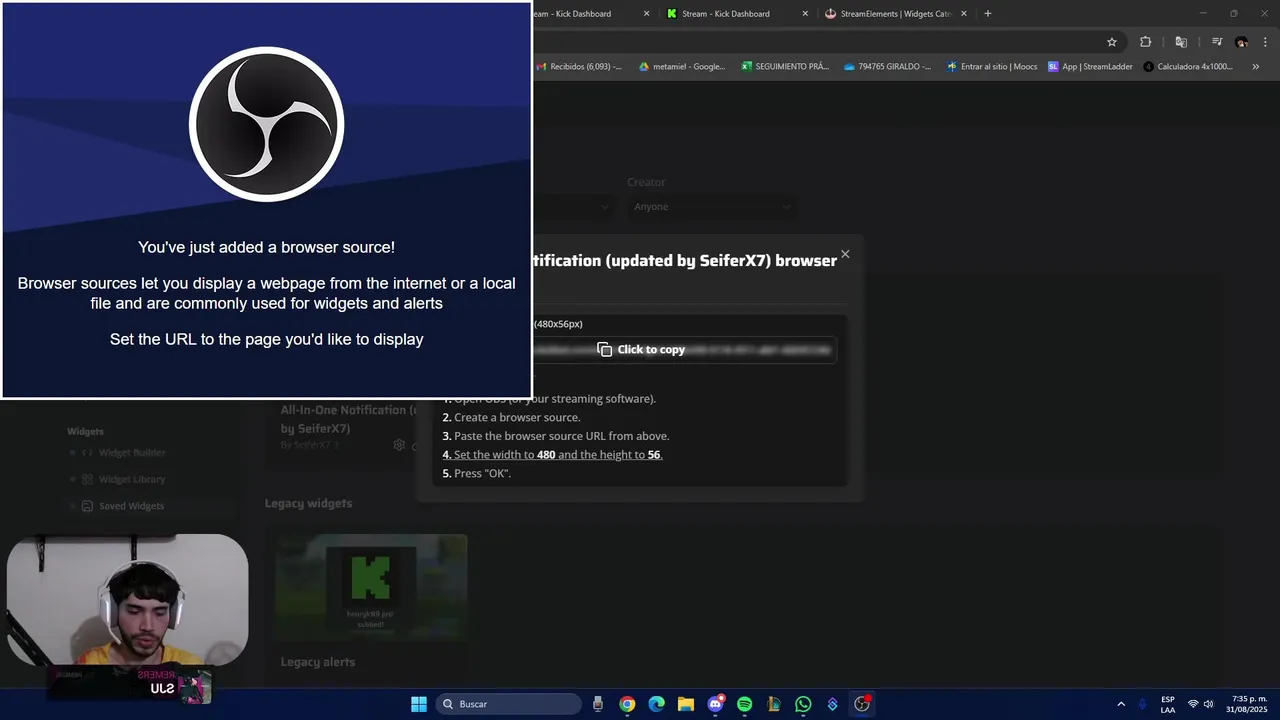Open the media controls icon in Chrome
This screenshot has height=720, width=1280.
[1217, 42]
